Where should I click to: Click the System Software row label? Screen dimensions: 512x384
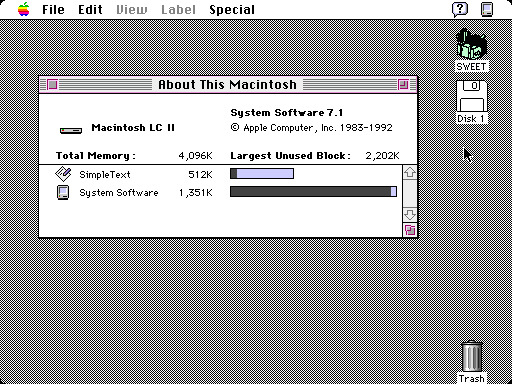tap(119, 193)
